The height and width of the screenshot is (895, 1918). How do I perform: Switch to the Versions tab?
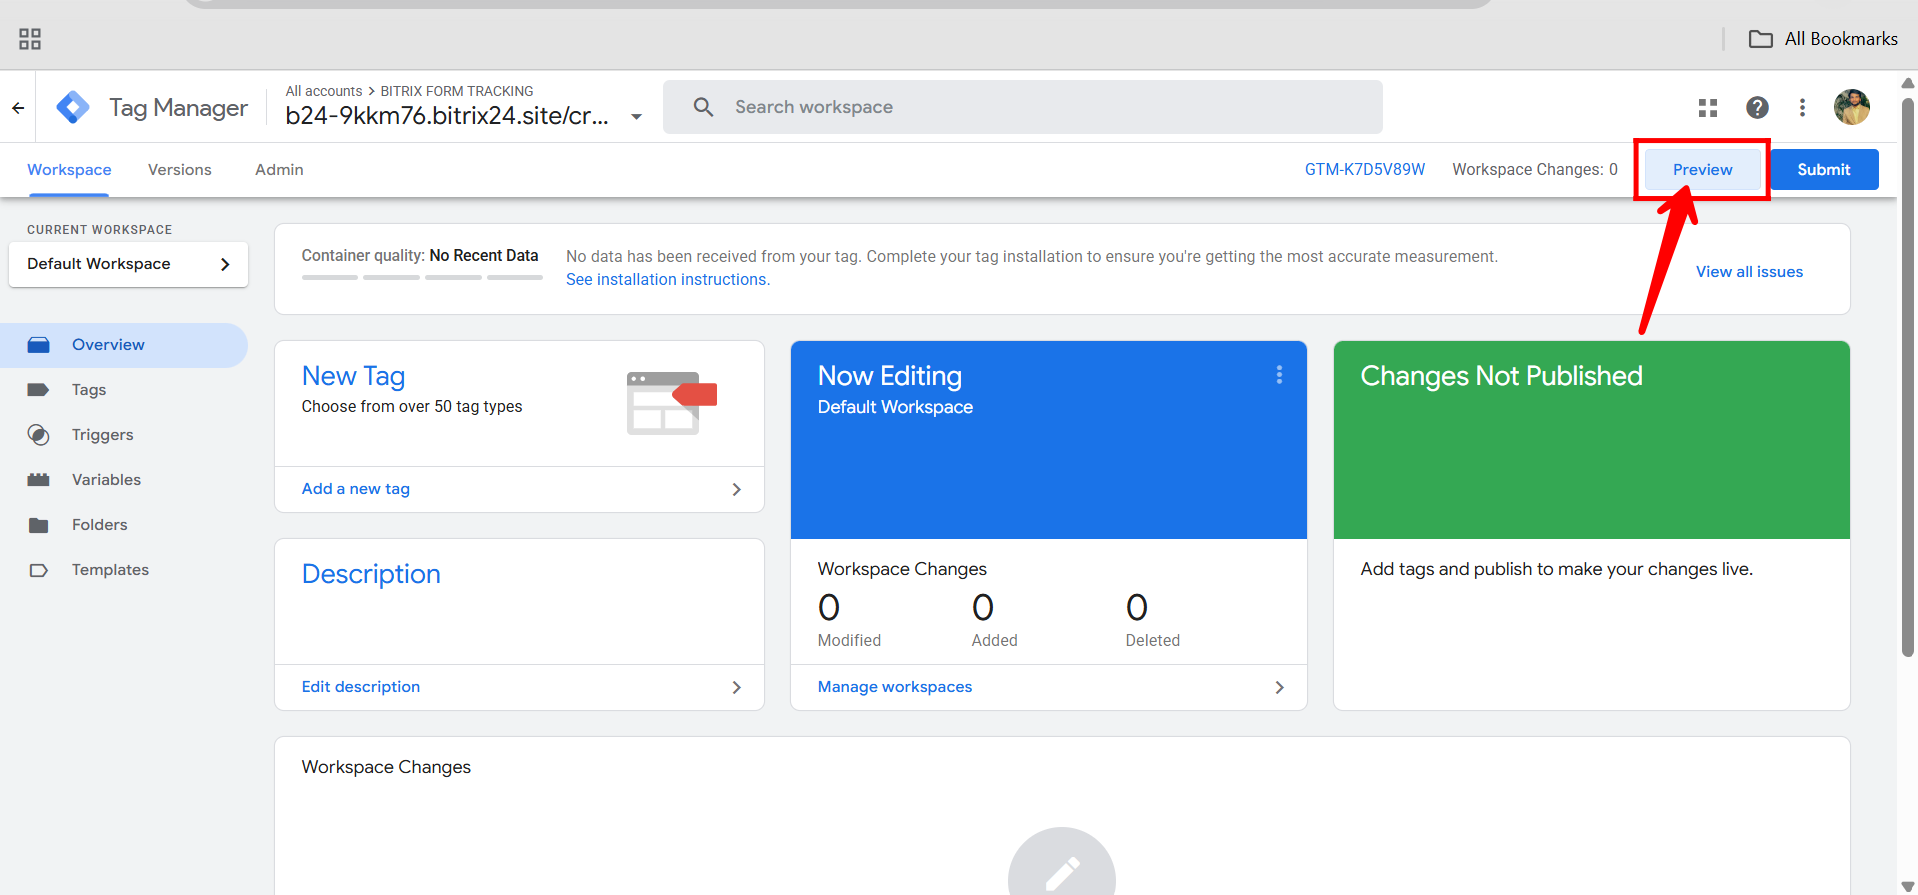point(180,170)
